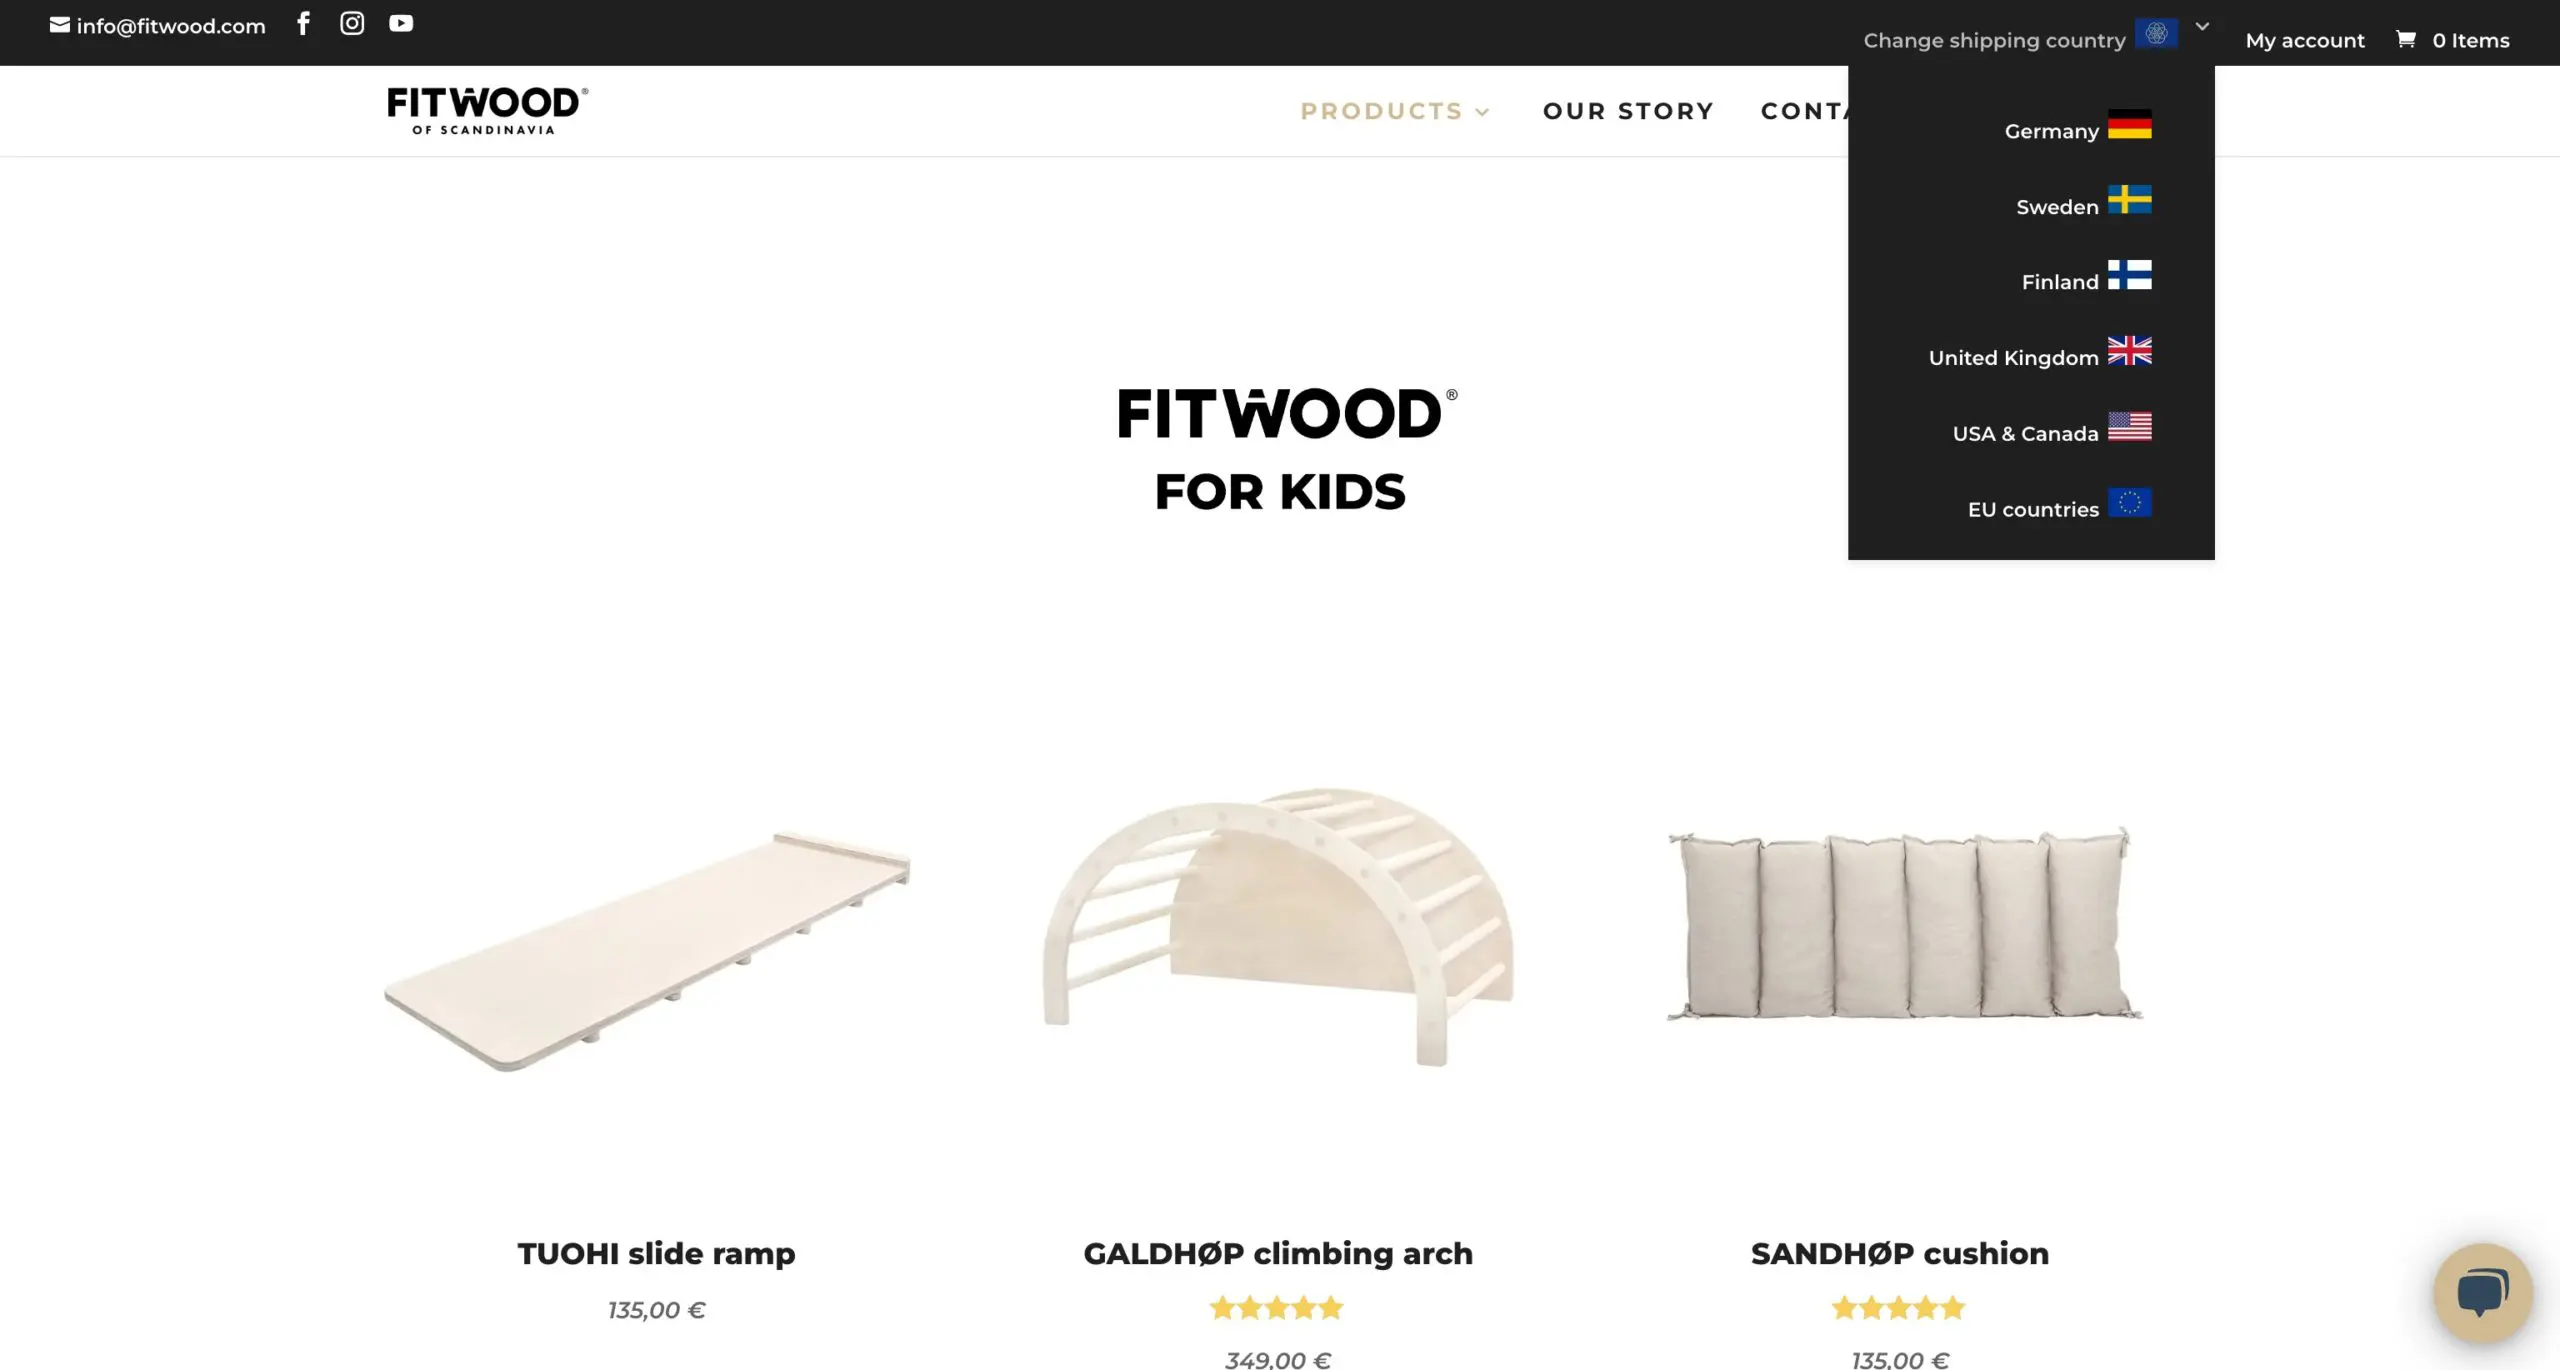The height and width of the screenshot is (1370, 2560).
Task: Expand the Products menu chevron
Action: pyautogui.click(x=1483, y=112)
